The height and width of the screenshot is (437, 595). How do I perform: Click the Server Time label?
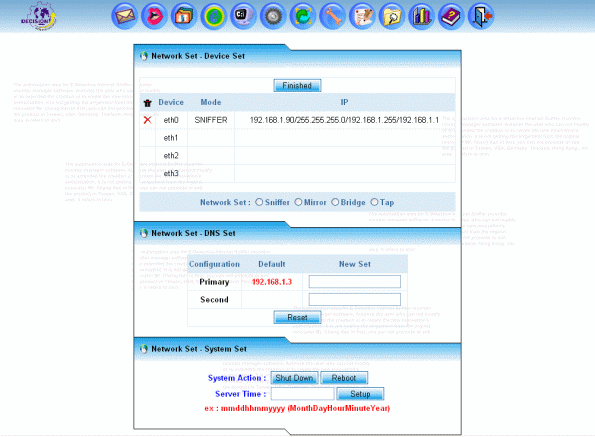tap(241, 394)
